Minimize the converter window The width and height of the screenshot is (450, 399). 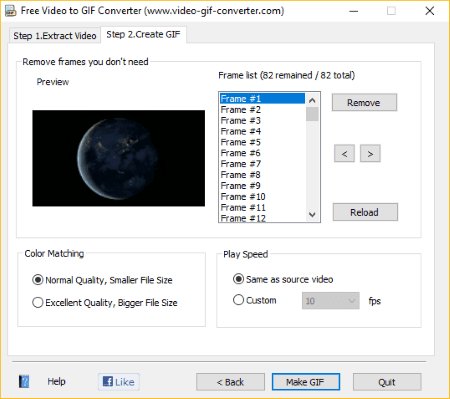[x=354, y=11]
